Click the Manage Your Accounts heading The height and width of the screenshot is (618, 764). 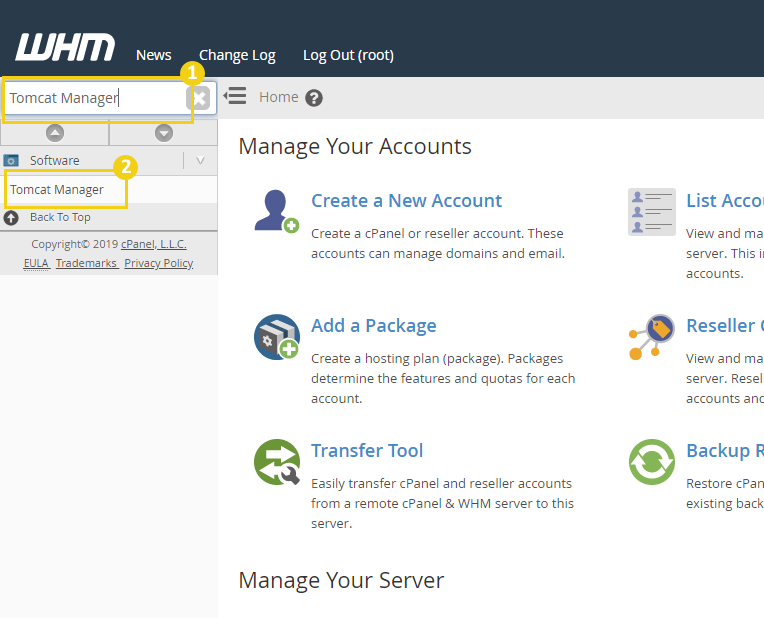click(x=355, y=146)
